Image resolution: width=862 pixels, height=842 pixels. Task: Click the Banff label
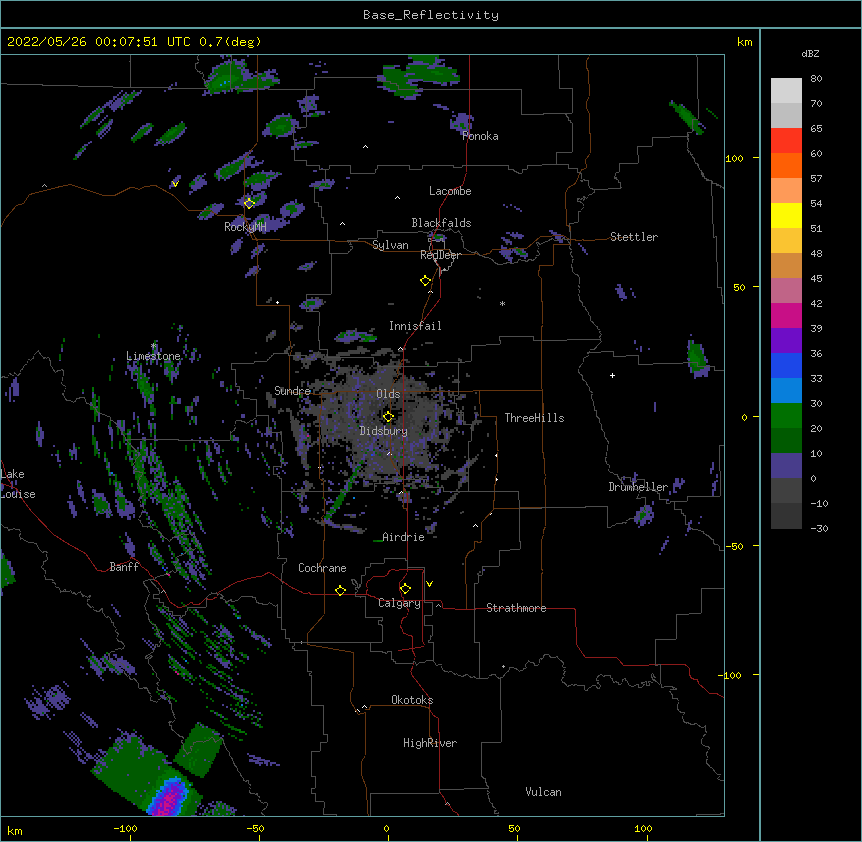coord(124,567)
